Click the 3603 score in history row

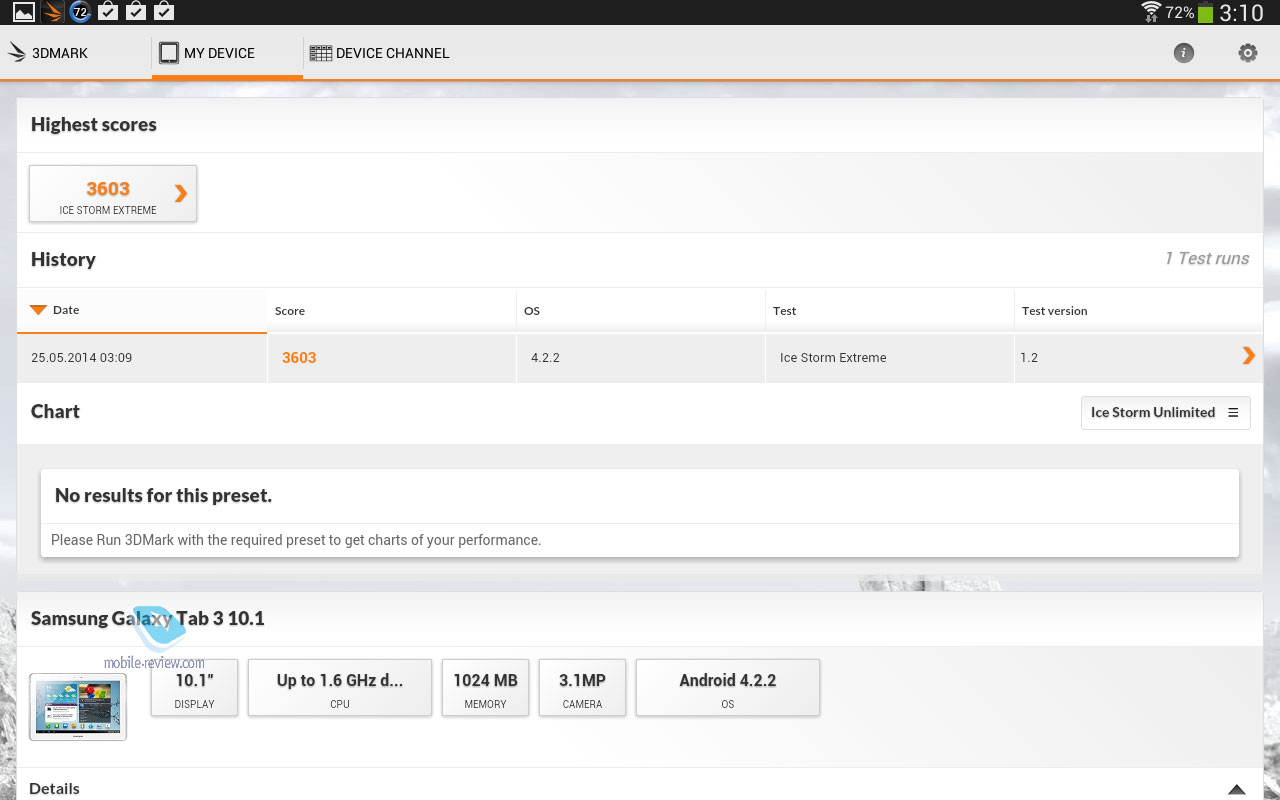(299, 357)
